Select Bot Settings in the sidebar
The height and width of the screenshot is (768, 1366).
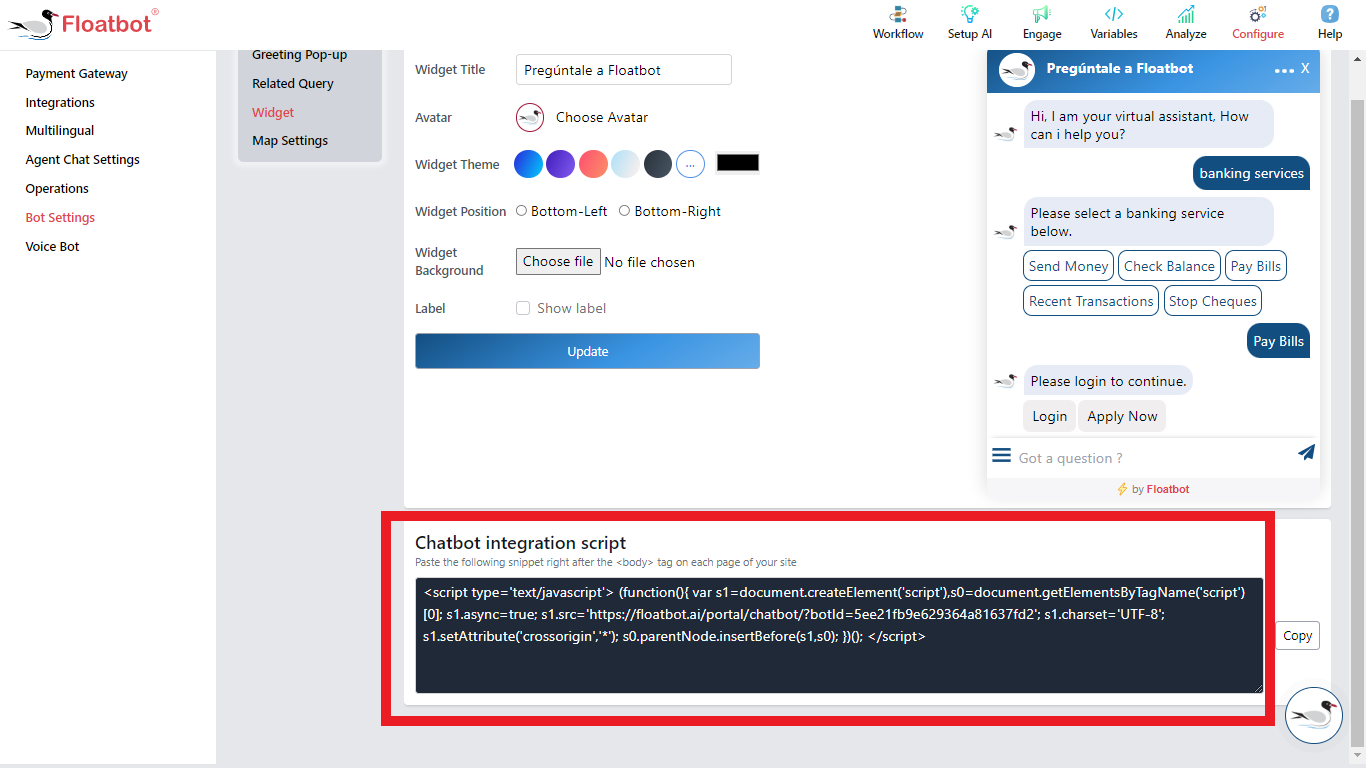pos(60,218)
